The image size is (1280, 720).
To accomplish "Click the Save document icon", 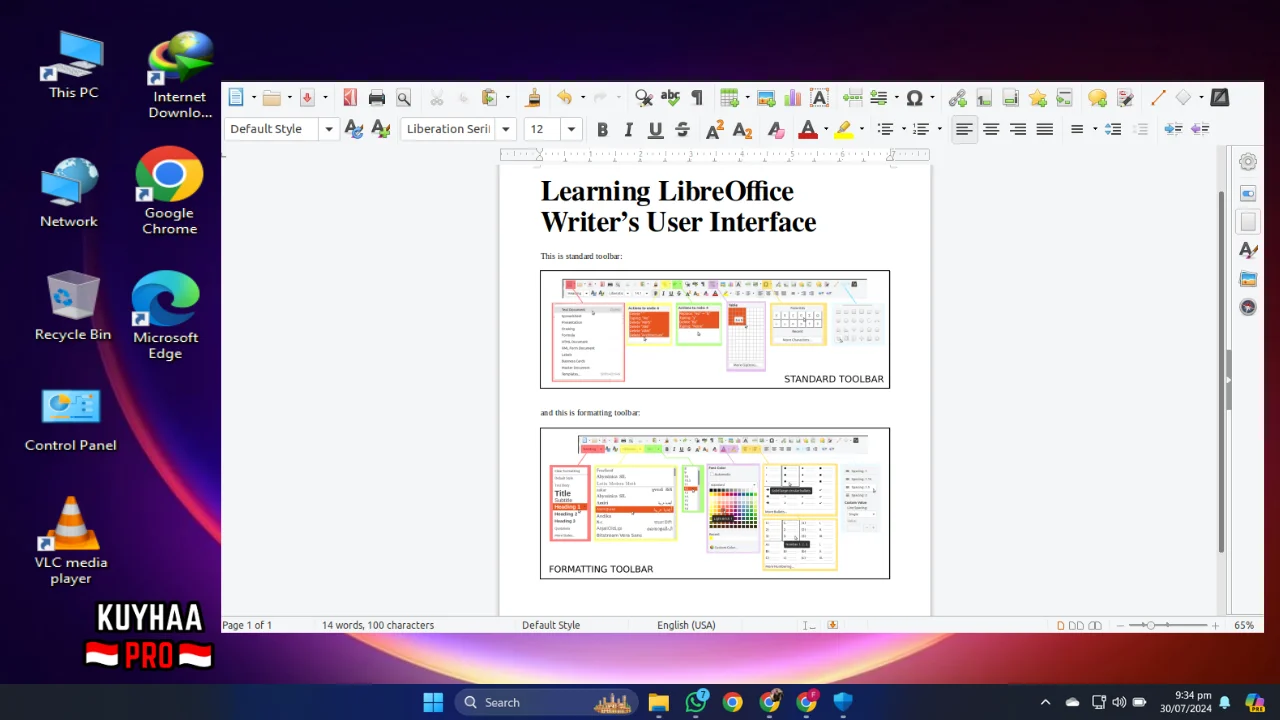I will pos(308,97).
